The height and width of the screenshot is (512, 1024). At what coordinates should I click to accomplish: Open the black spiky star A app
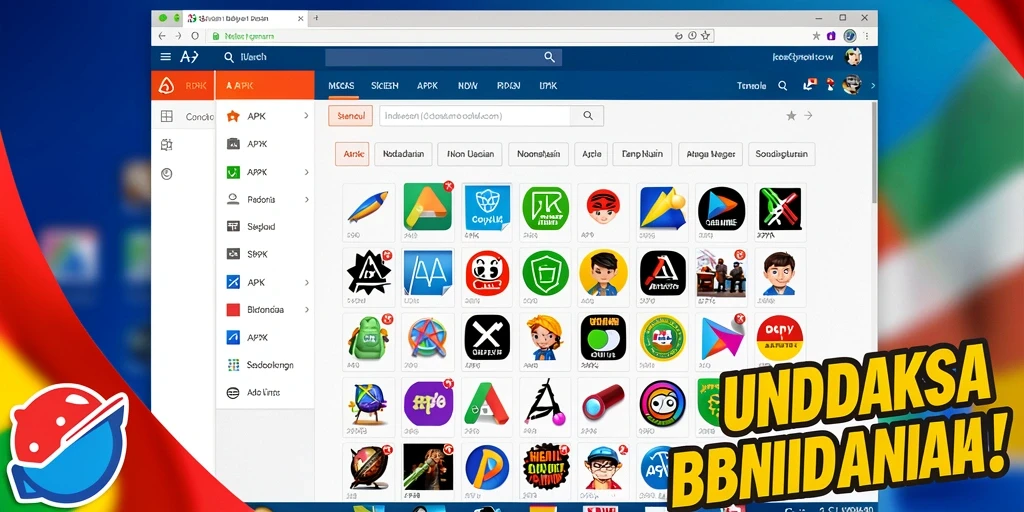click(x=368, y=272)
